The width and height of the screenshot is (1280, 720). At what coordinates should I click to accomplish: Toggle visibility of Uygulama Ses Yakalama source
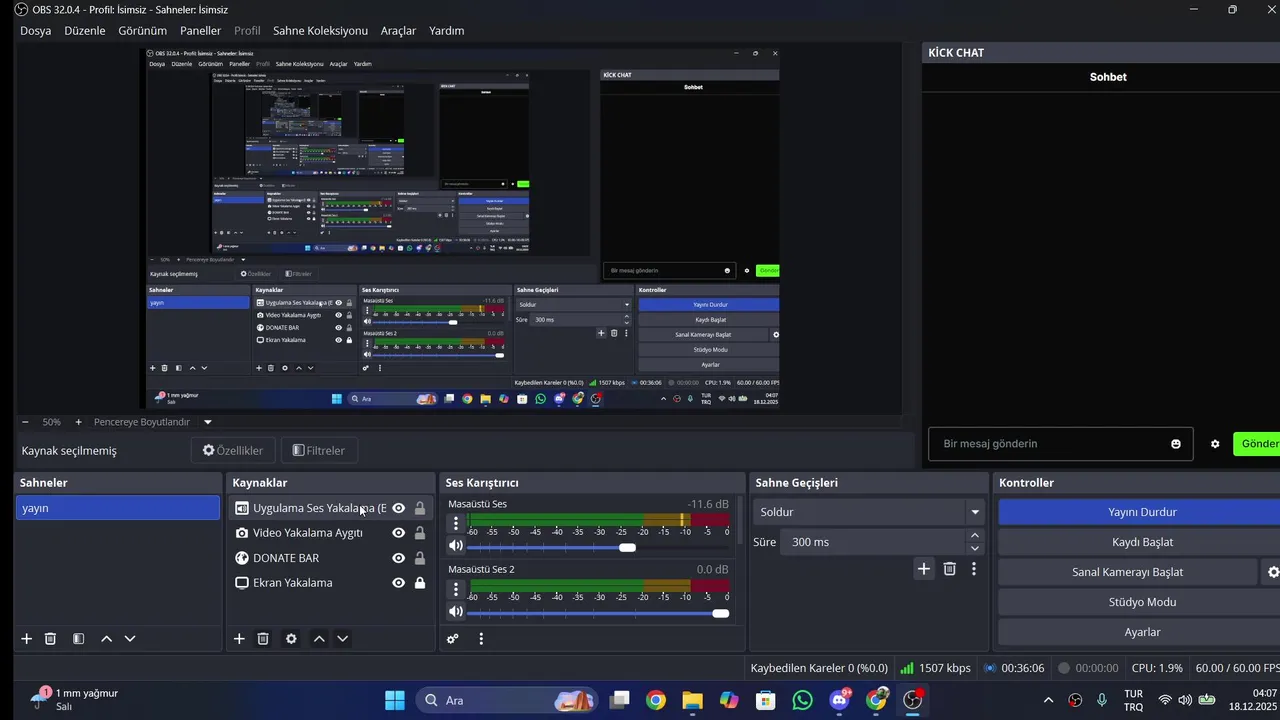(x=398, y=508)
